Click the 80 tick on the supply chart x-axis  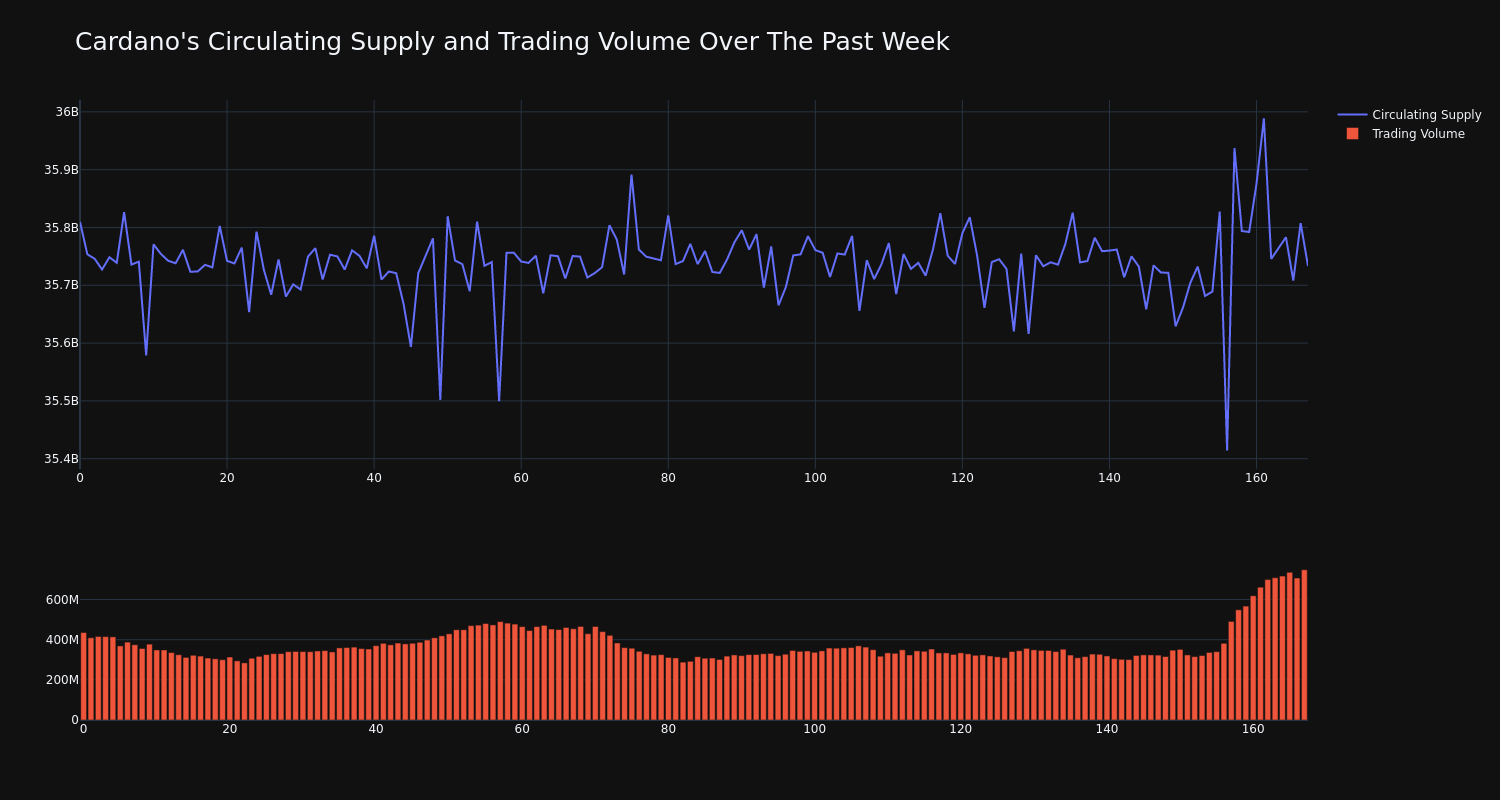pos(668,478)
